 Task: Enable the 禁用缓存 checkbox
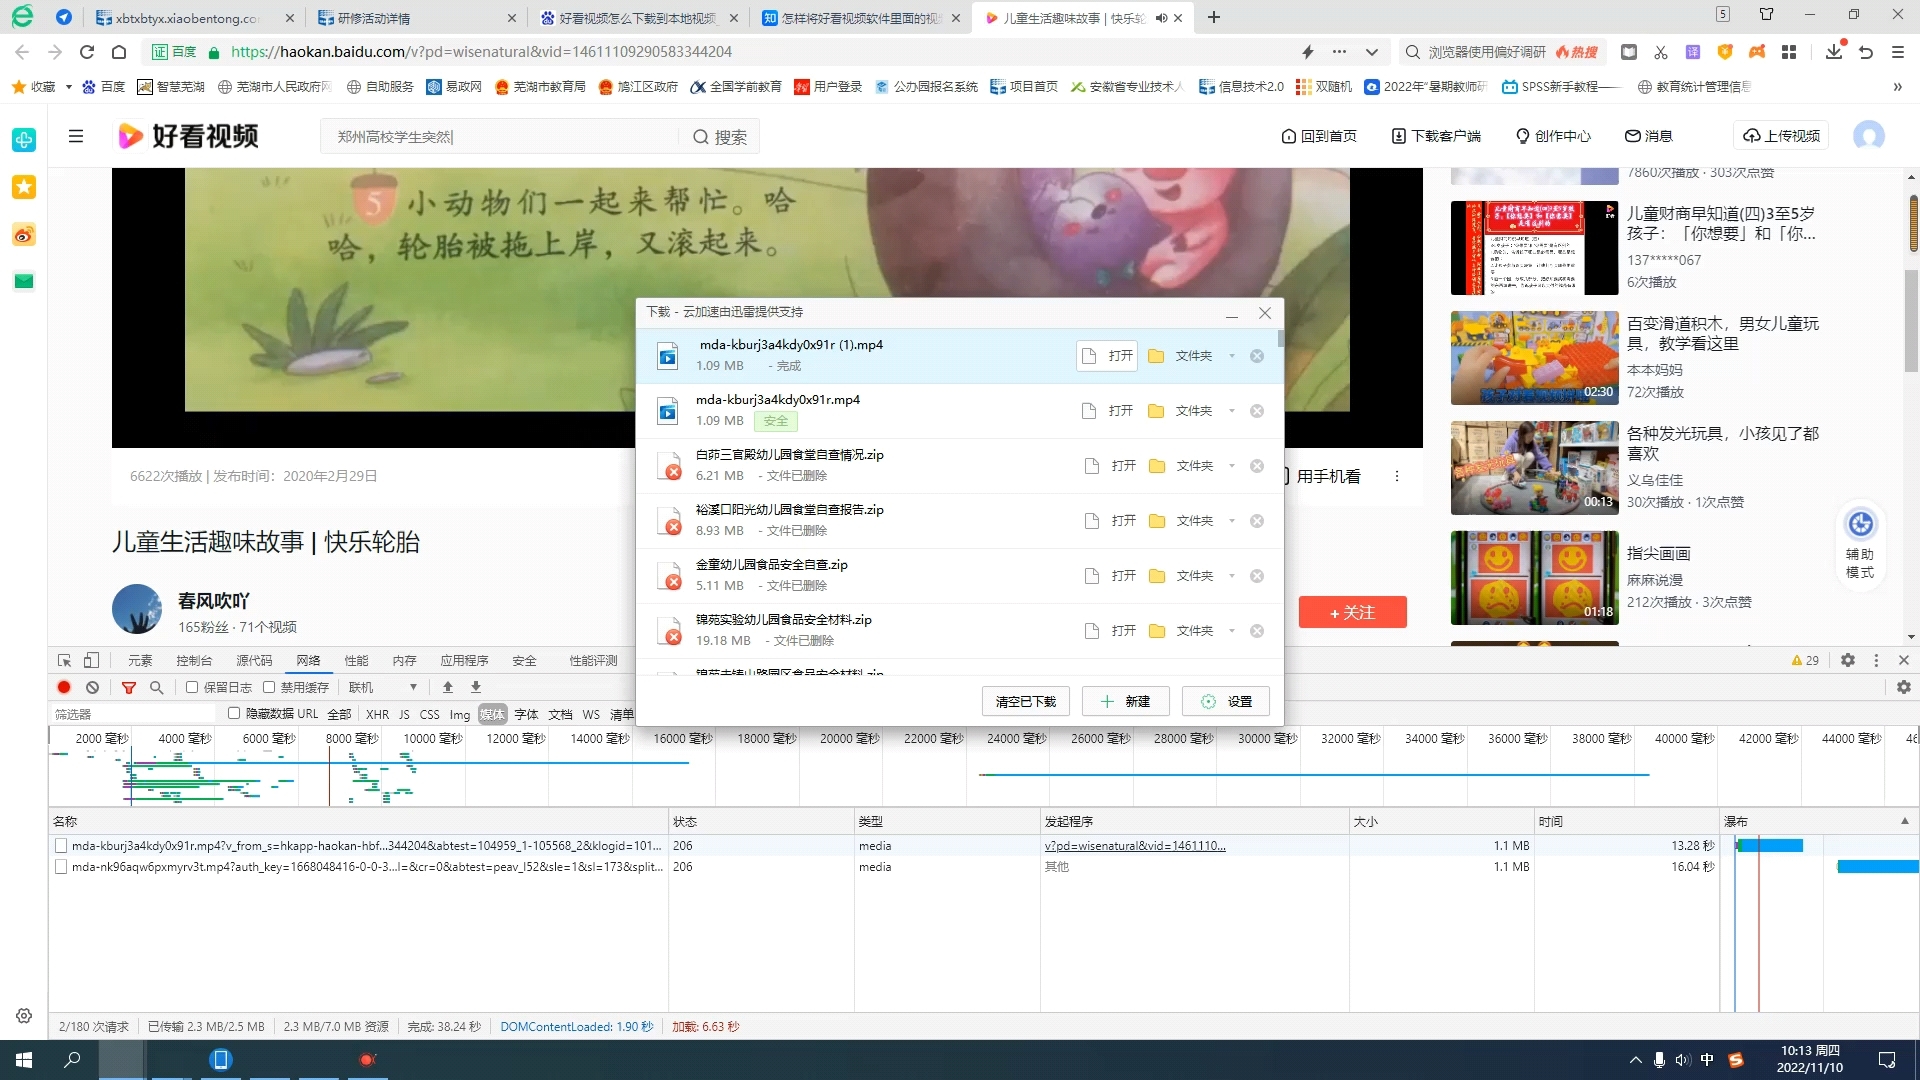269,687
